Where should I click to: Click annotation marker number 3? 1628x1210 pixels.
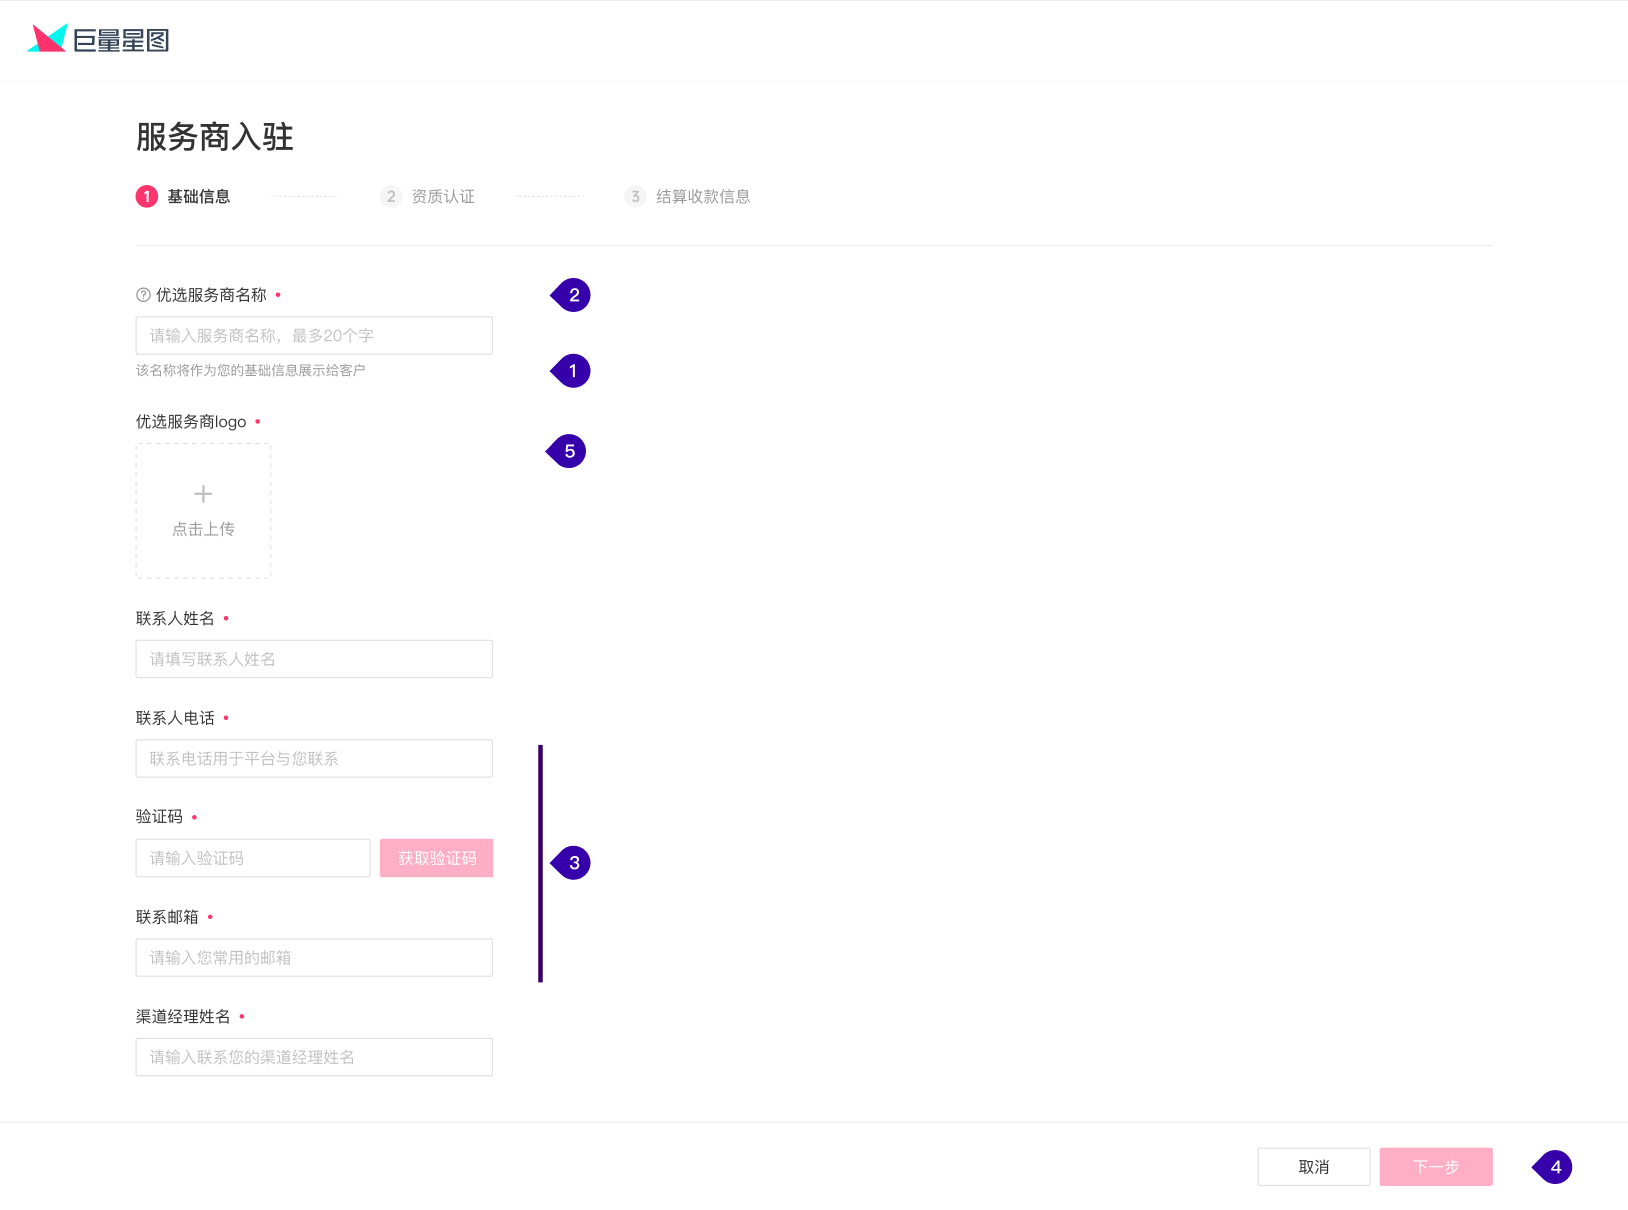[573, 863]
